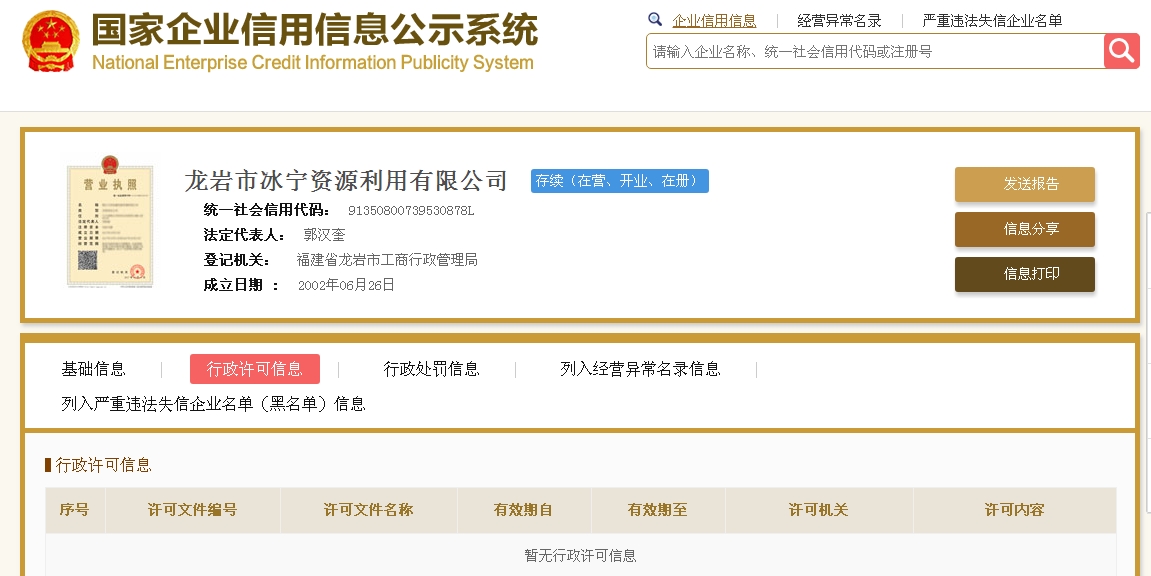
Task: Click the red search magnifier button
Action: (1122, 51)
